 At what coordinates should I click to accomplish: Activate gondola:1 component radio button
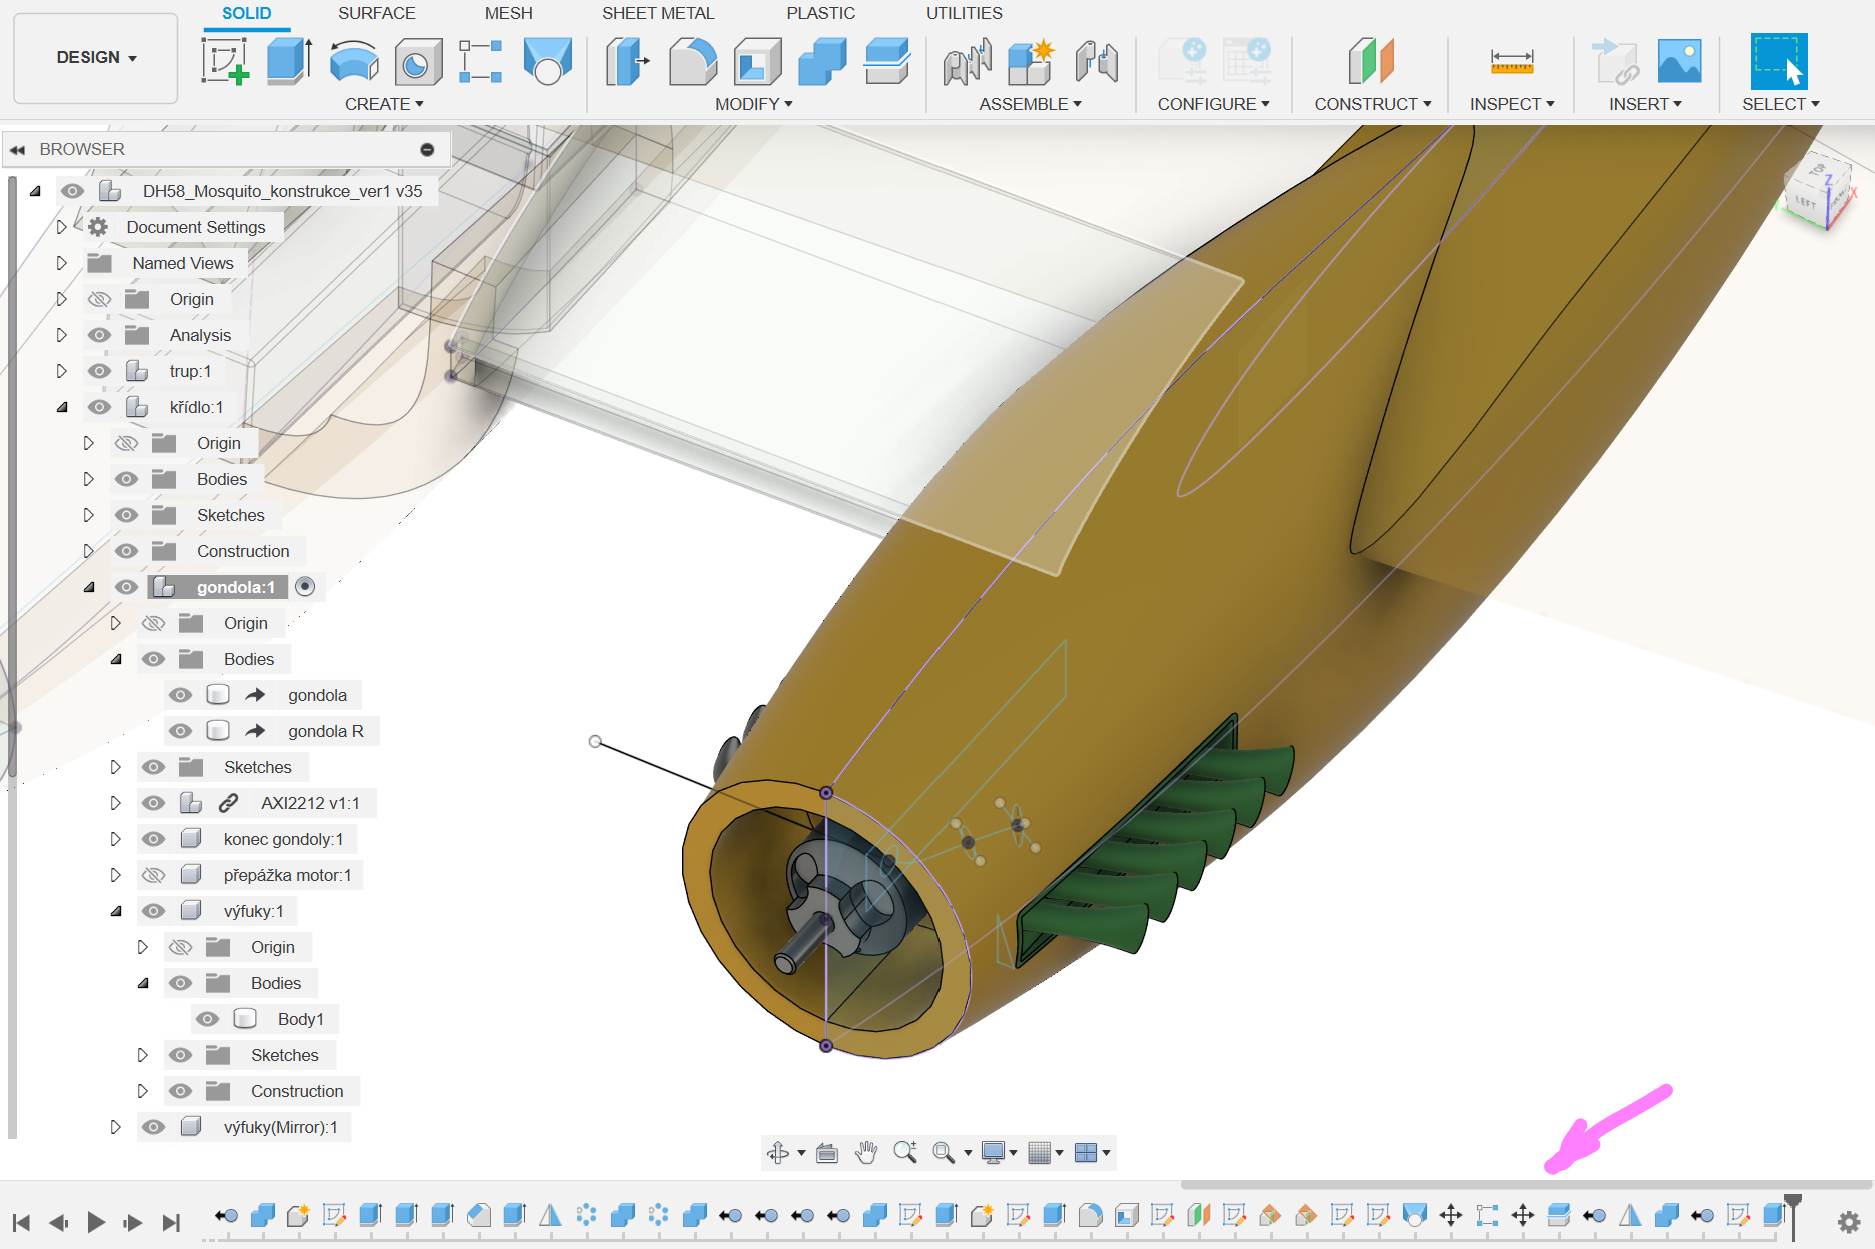[306, 587]
